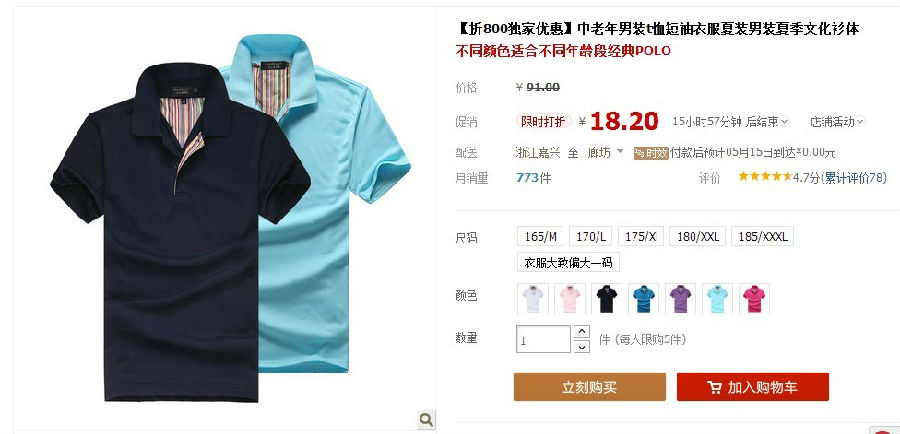Select the white polo shirt color swatch
Image resolution: width=900 pixels, height=434 pixels.
point(533,299)
